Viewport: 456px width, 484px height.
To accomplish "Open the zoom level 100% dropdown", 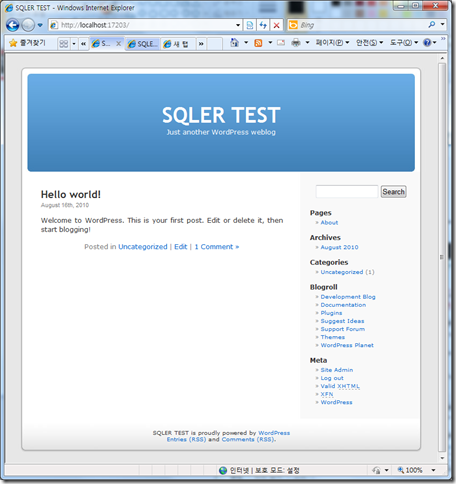I will tap(433, 470).
